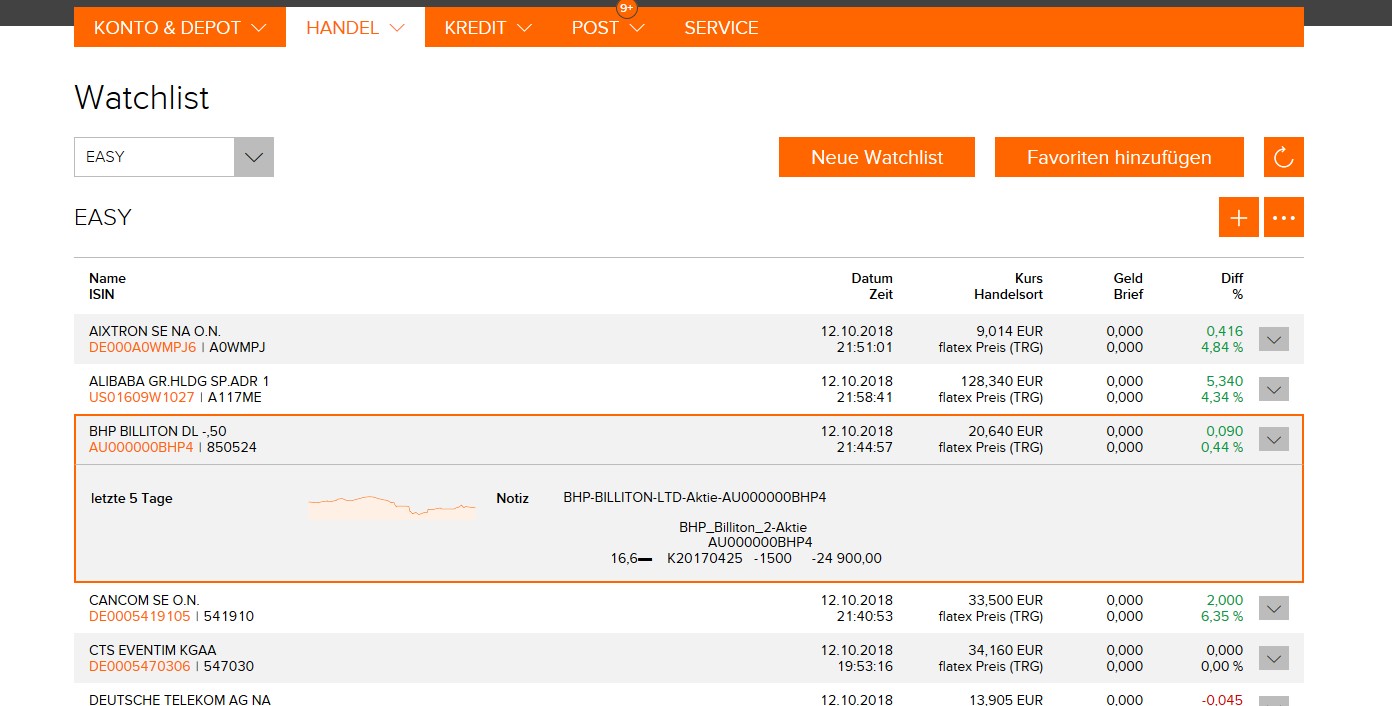This screenshot has width=1392, height=706.
Task: Click the Kurs Handelsort column header
Action: tap(1008, 286)
